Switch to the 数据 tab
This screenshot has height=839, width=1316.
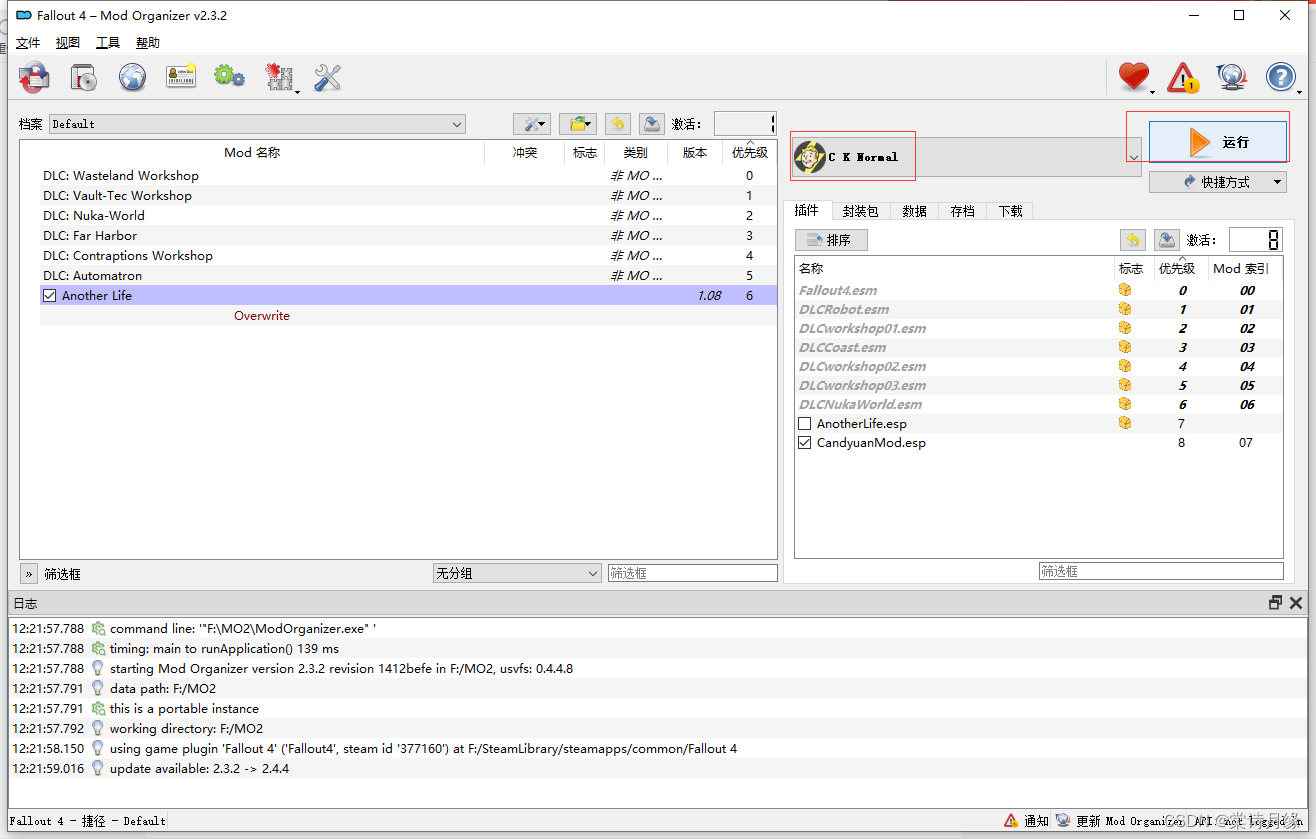pos(914,211)
